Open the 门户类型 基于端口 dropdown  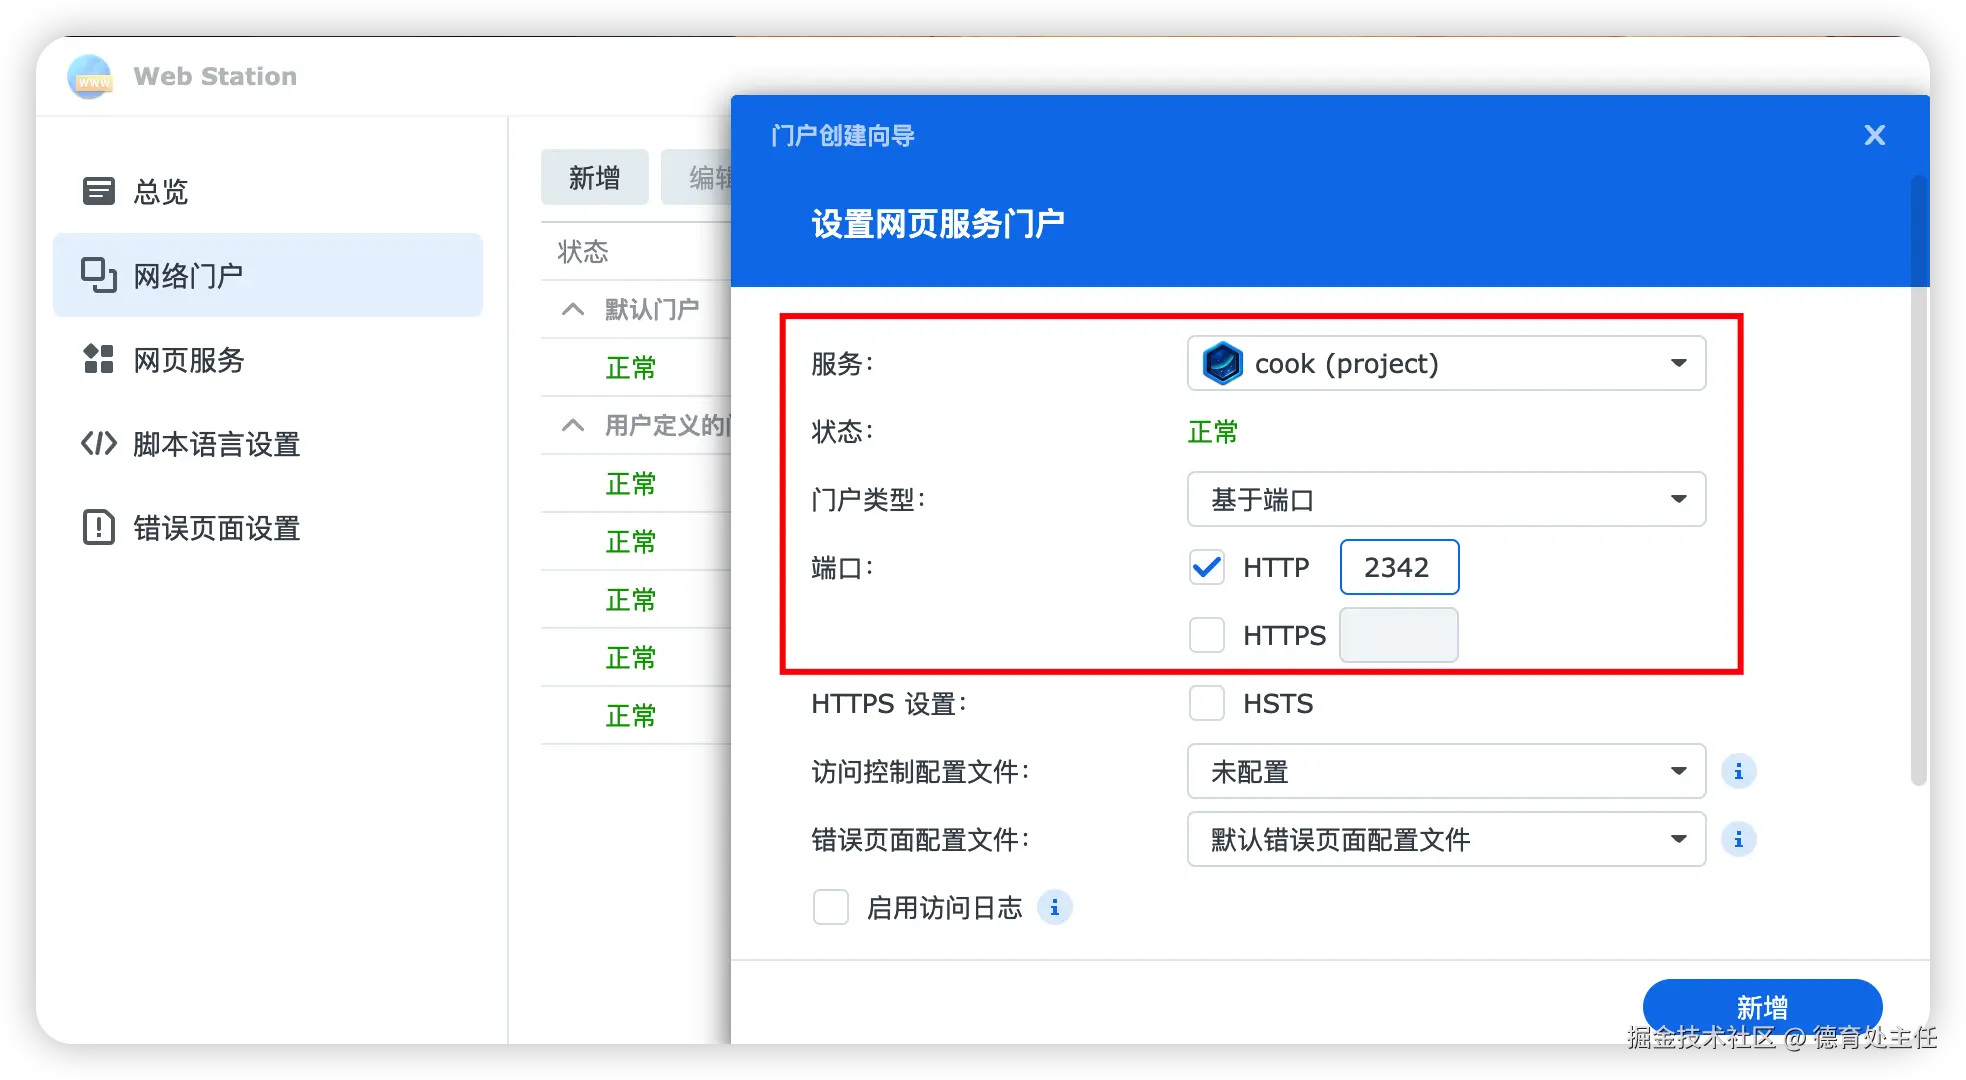tap(1446, 499)
